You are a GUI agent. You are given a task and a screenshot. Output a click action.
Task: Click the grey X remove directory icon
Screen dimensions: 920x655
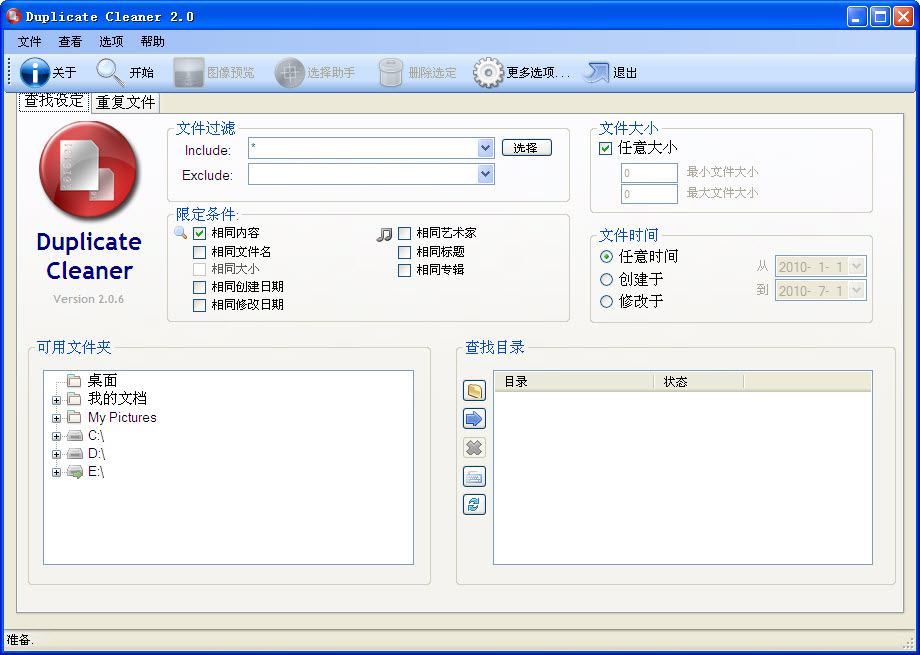pyautogui.click(x=474, y=448)
